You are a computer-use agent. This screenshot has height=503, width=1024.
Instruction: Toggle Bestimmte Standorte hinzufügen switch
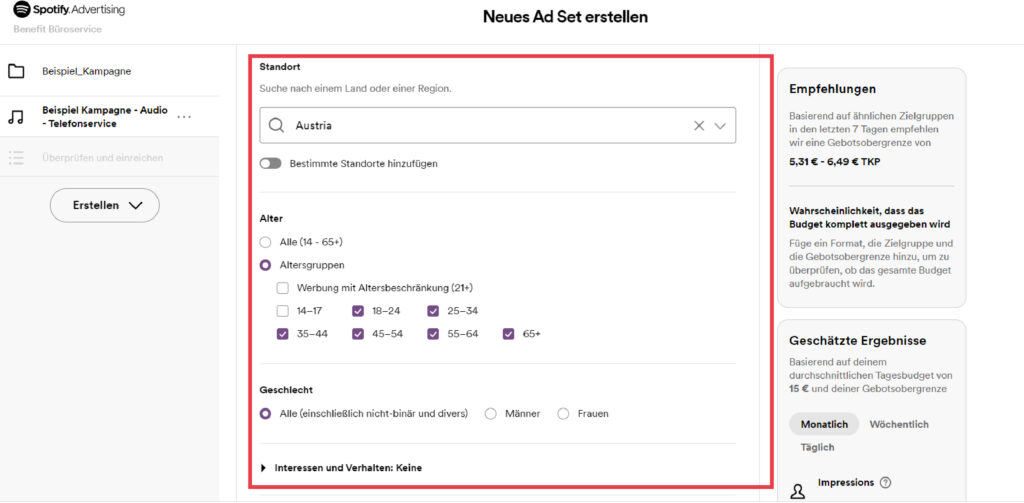click(x=270, y=163)
